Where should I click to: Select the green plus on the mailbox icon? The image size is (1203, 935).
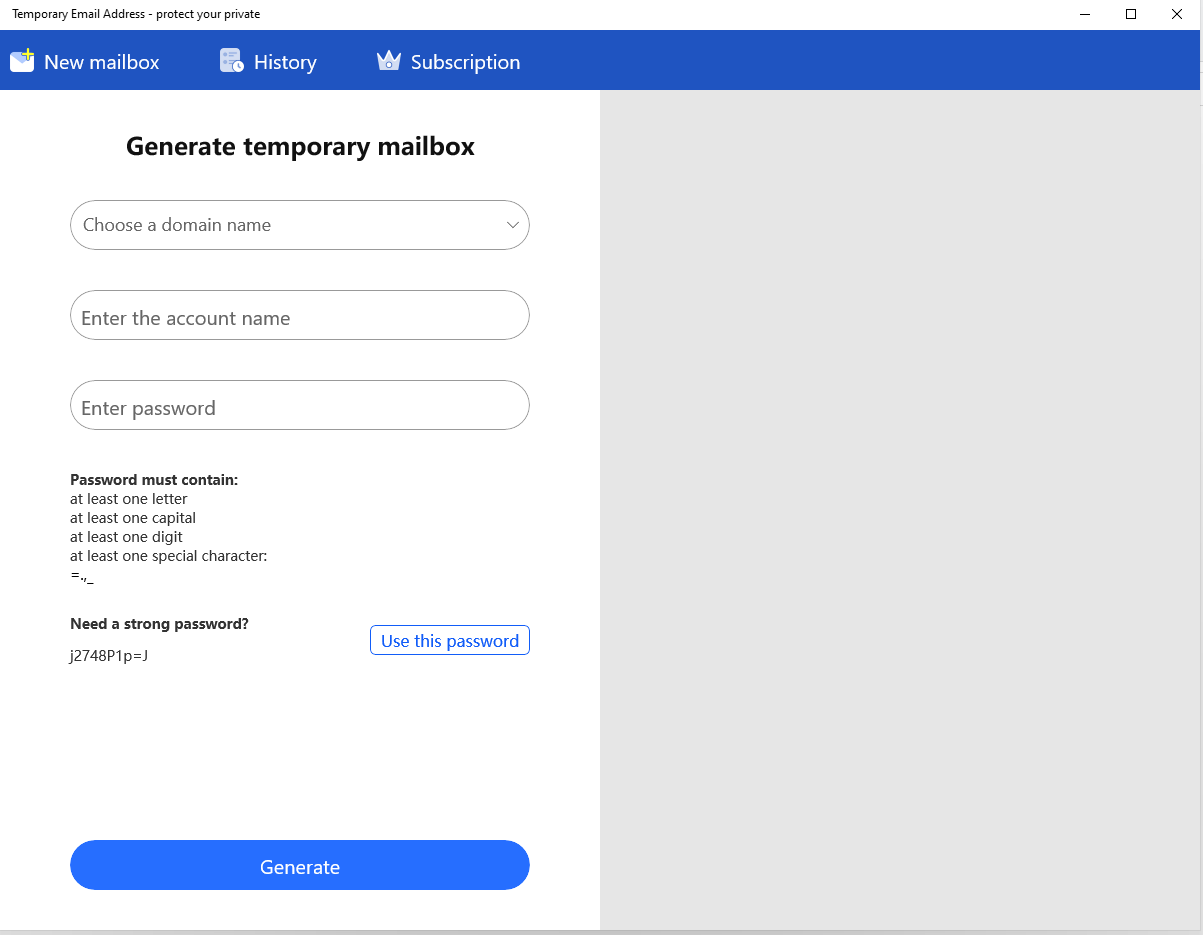(x=28, y=52)
